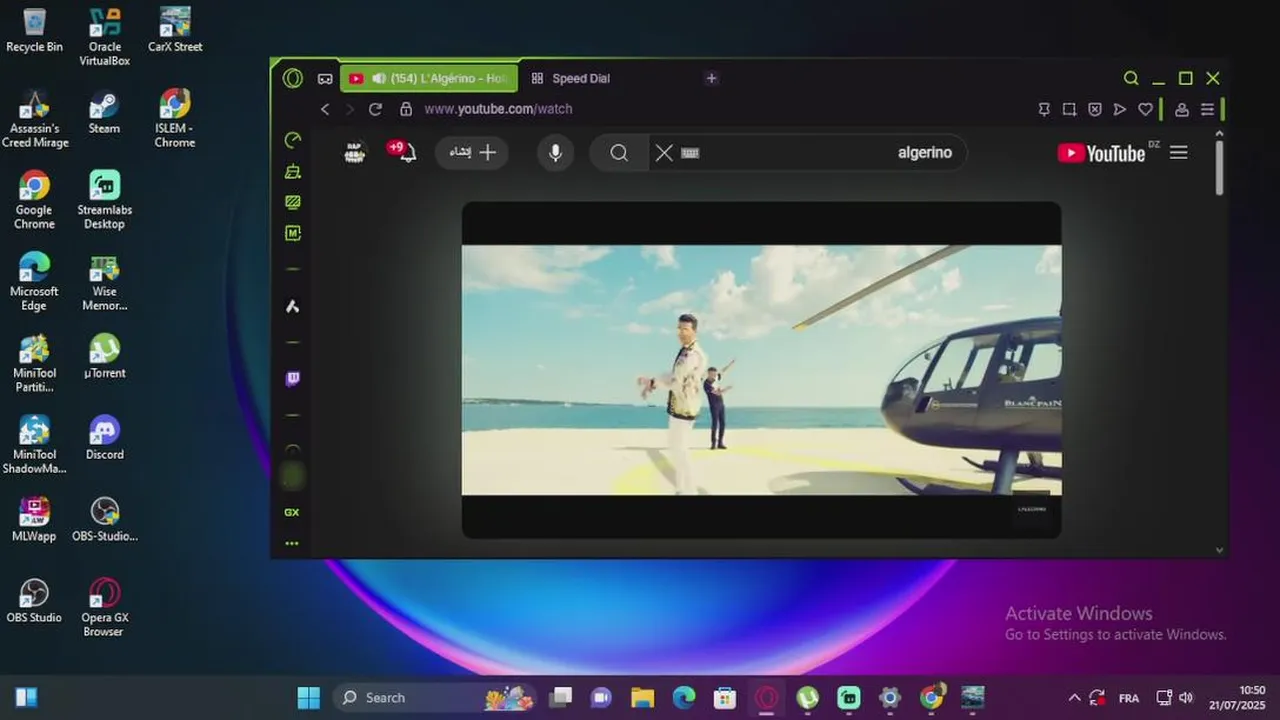
Task: Click the GX icon in sidebar
Action: coord(292,512)
